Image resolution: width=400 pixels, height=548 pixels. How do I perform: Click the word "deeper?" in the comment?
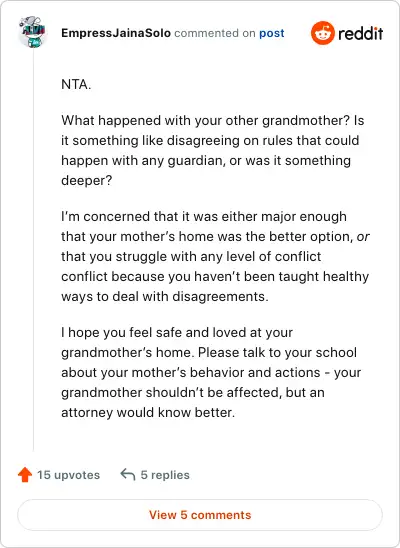tap(87, 181)
